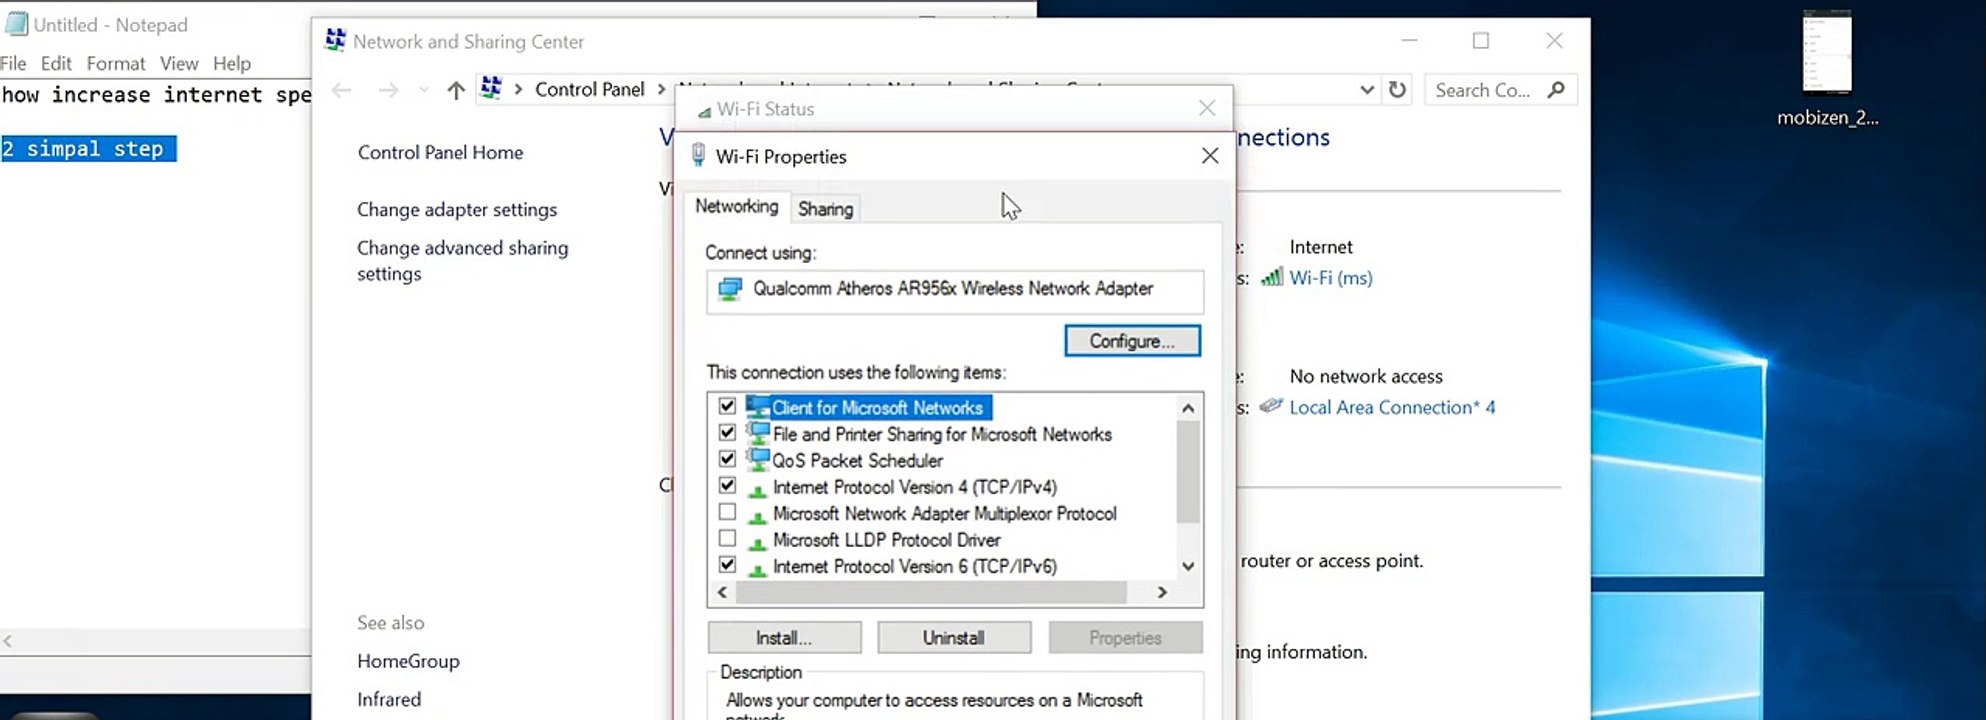Open the HomeGroup link
Screen dimensions: 1986x720
408,661
